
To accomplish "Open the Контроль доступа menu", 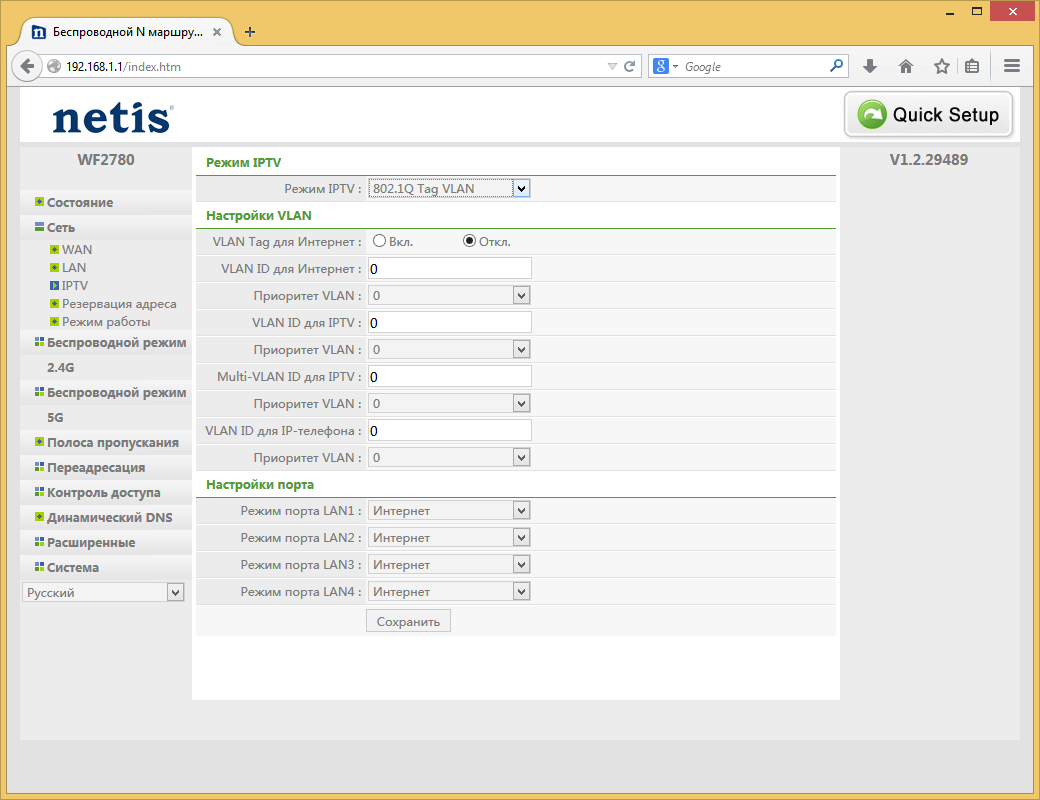I will (103, 492).
